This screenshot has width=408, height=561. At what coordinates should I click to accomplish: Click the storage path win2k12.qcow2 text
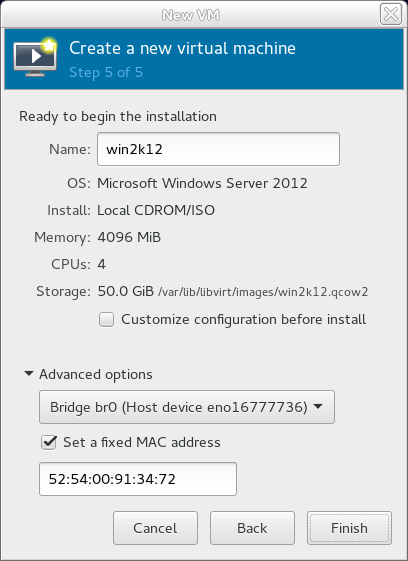point(263,292)
